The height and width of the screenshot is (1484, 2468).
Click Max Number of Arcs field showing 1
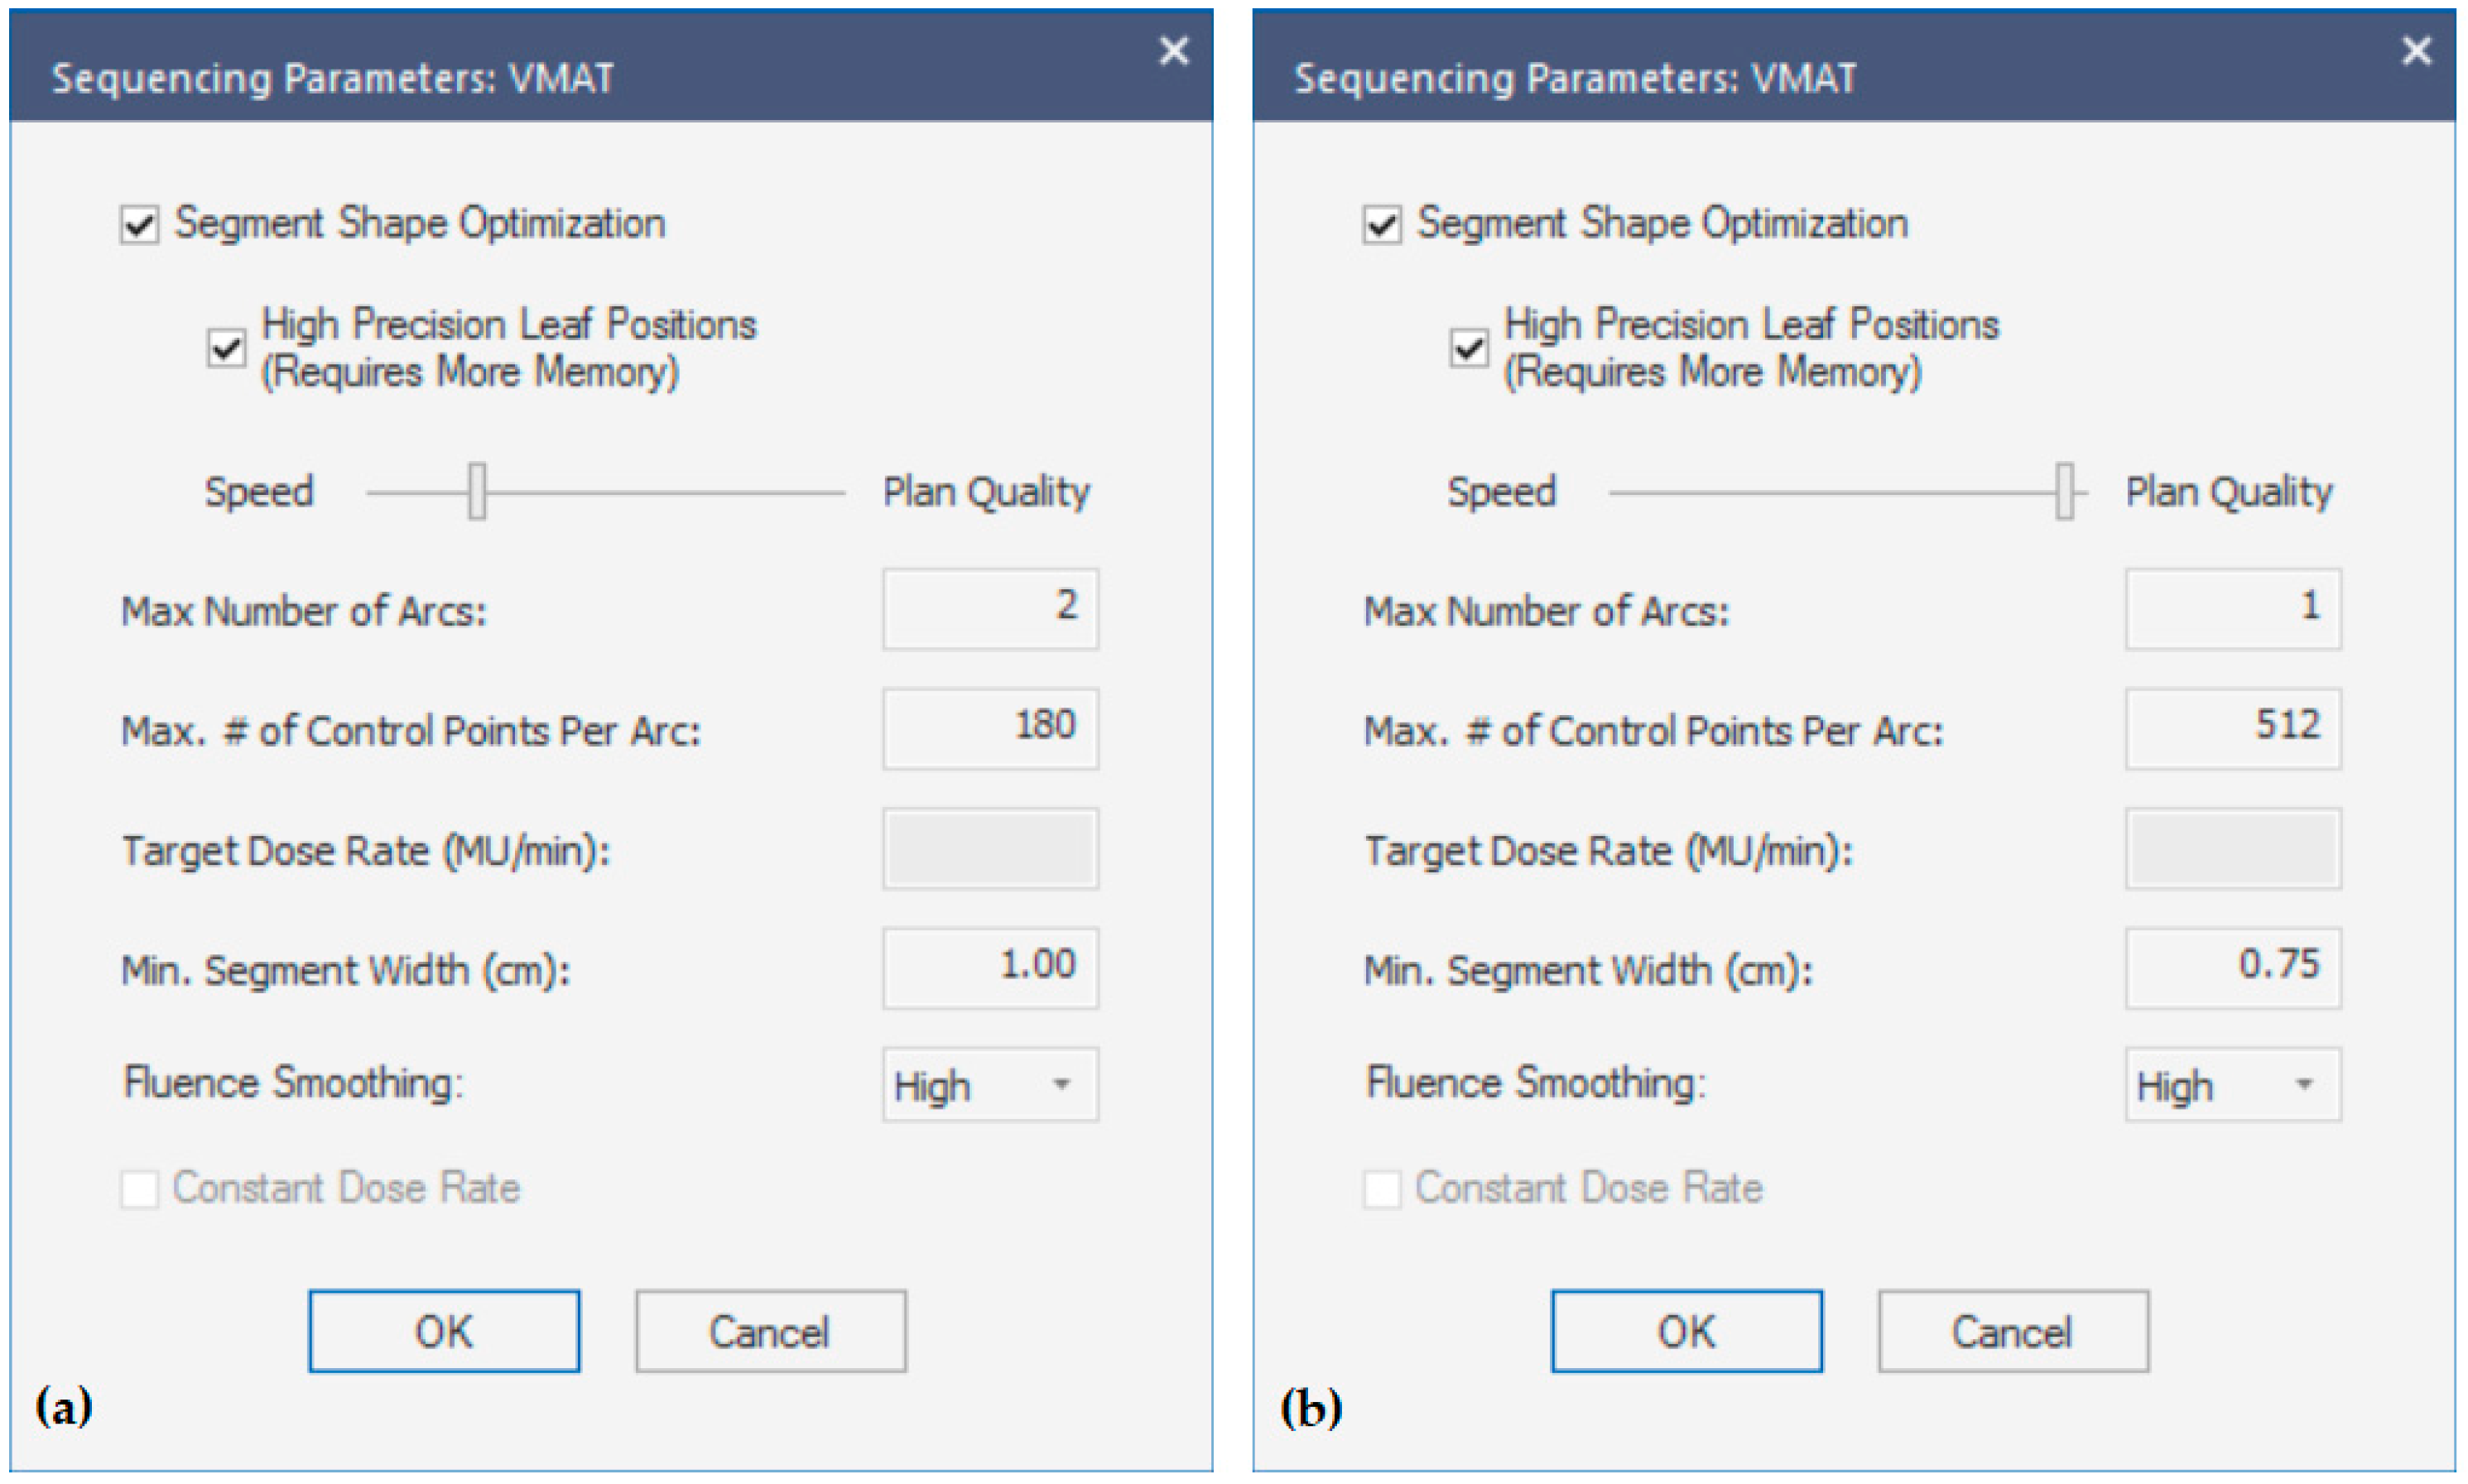pos(2232,608)
